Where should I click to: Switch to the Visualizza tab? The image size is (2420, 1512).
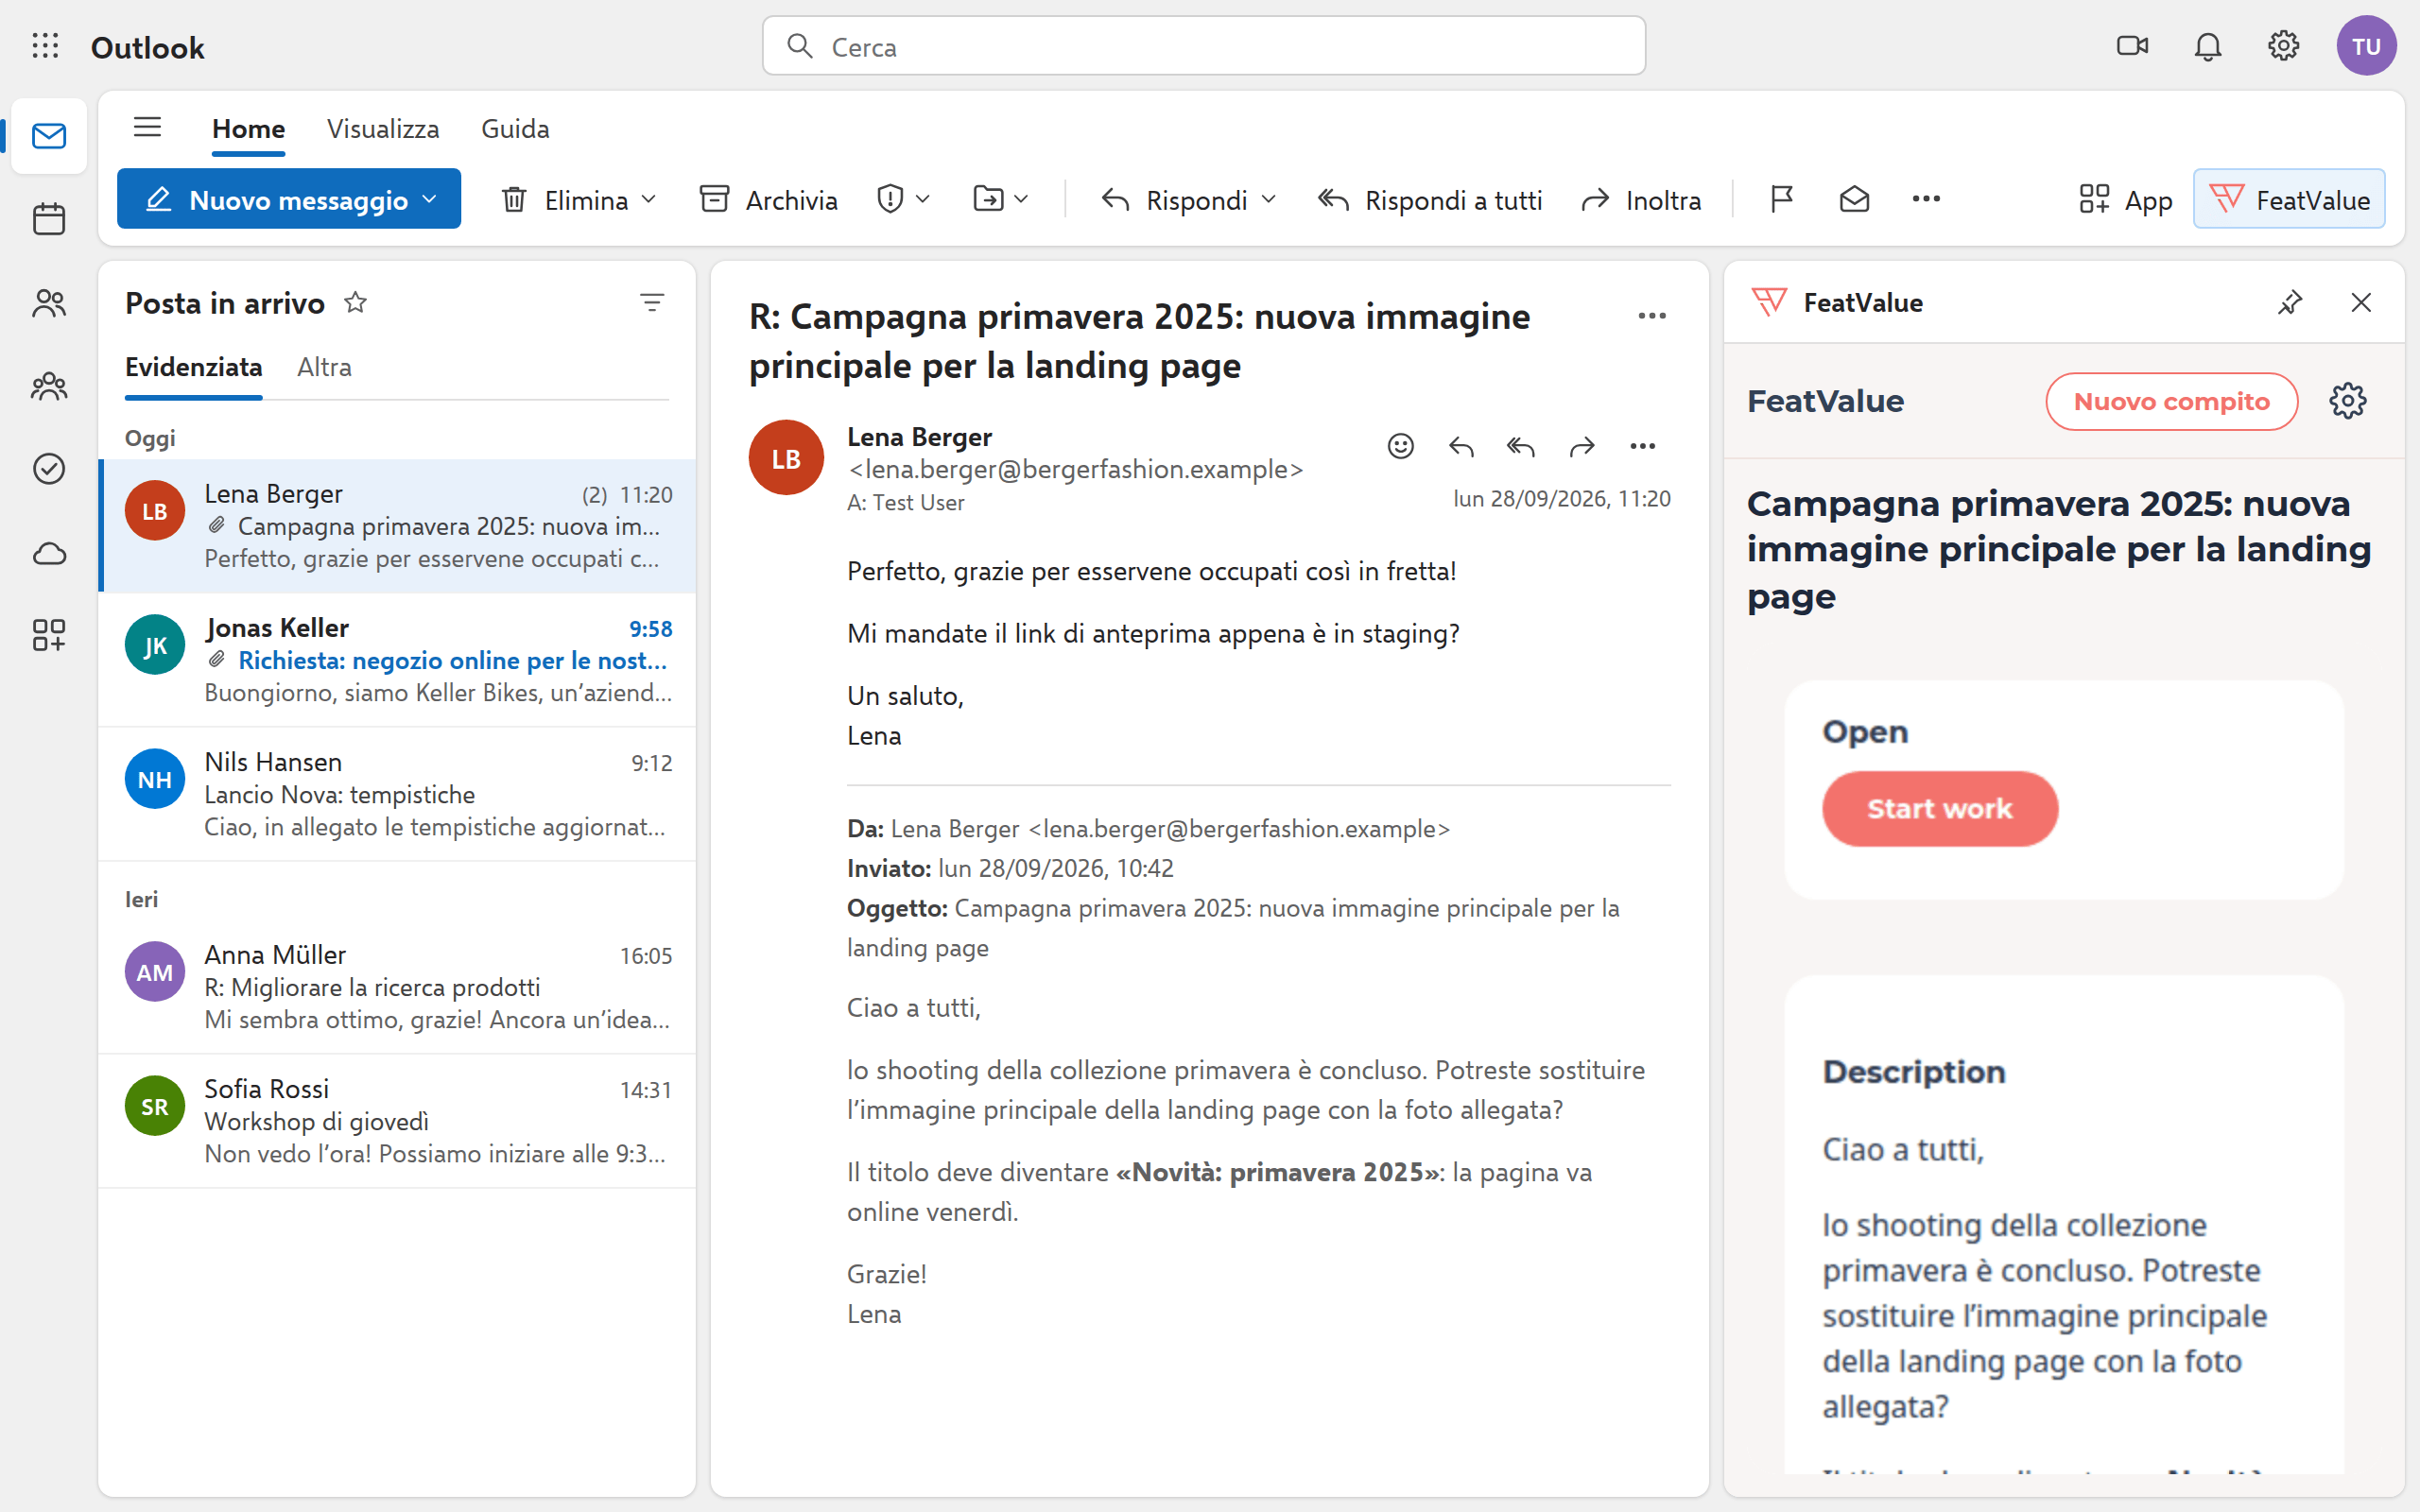click(383, 129)
